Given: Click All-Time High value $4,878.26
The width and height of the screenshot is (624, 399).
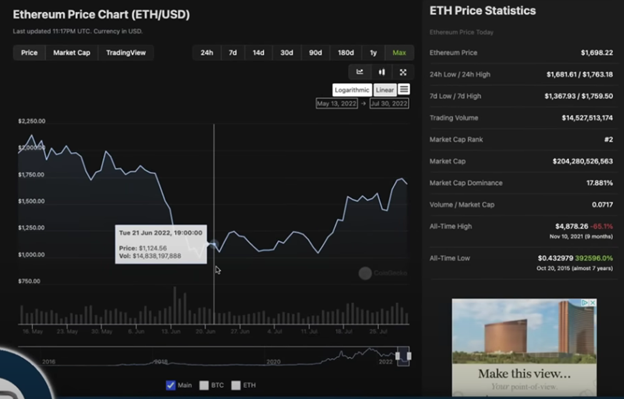Looking at the screenshot, I should (x=571, y=226).
